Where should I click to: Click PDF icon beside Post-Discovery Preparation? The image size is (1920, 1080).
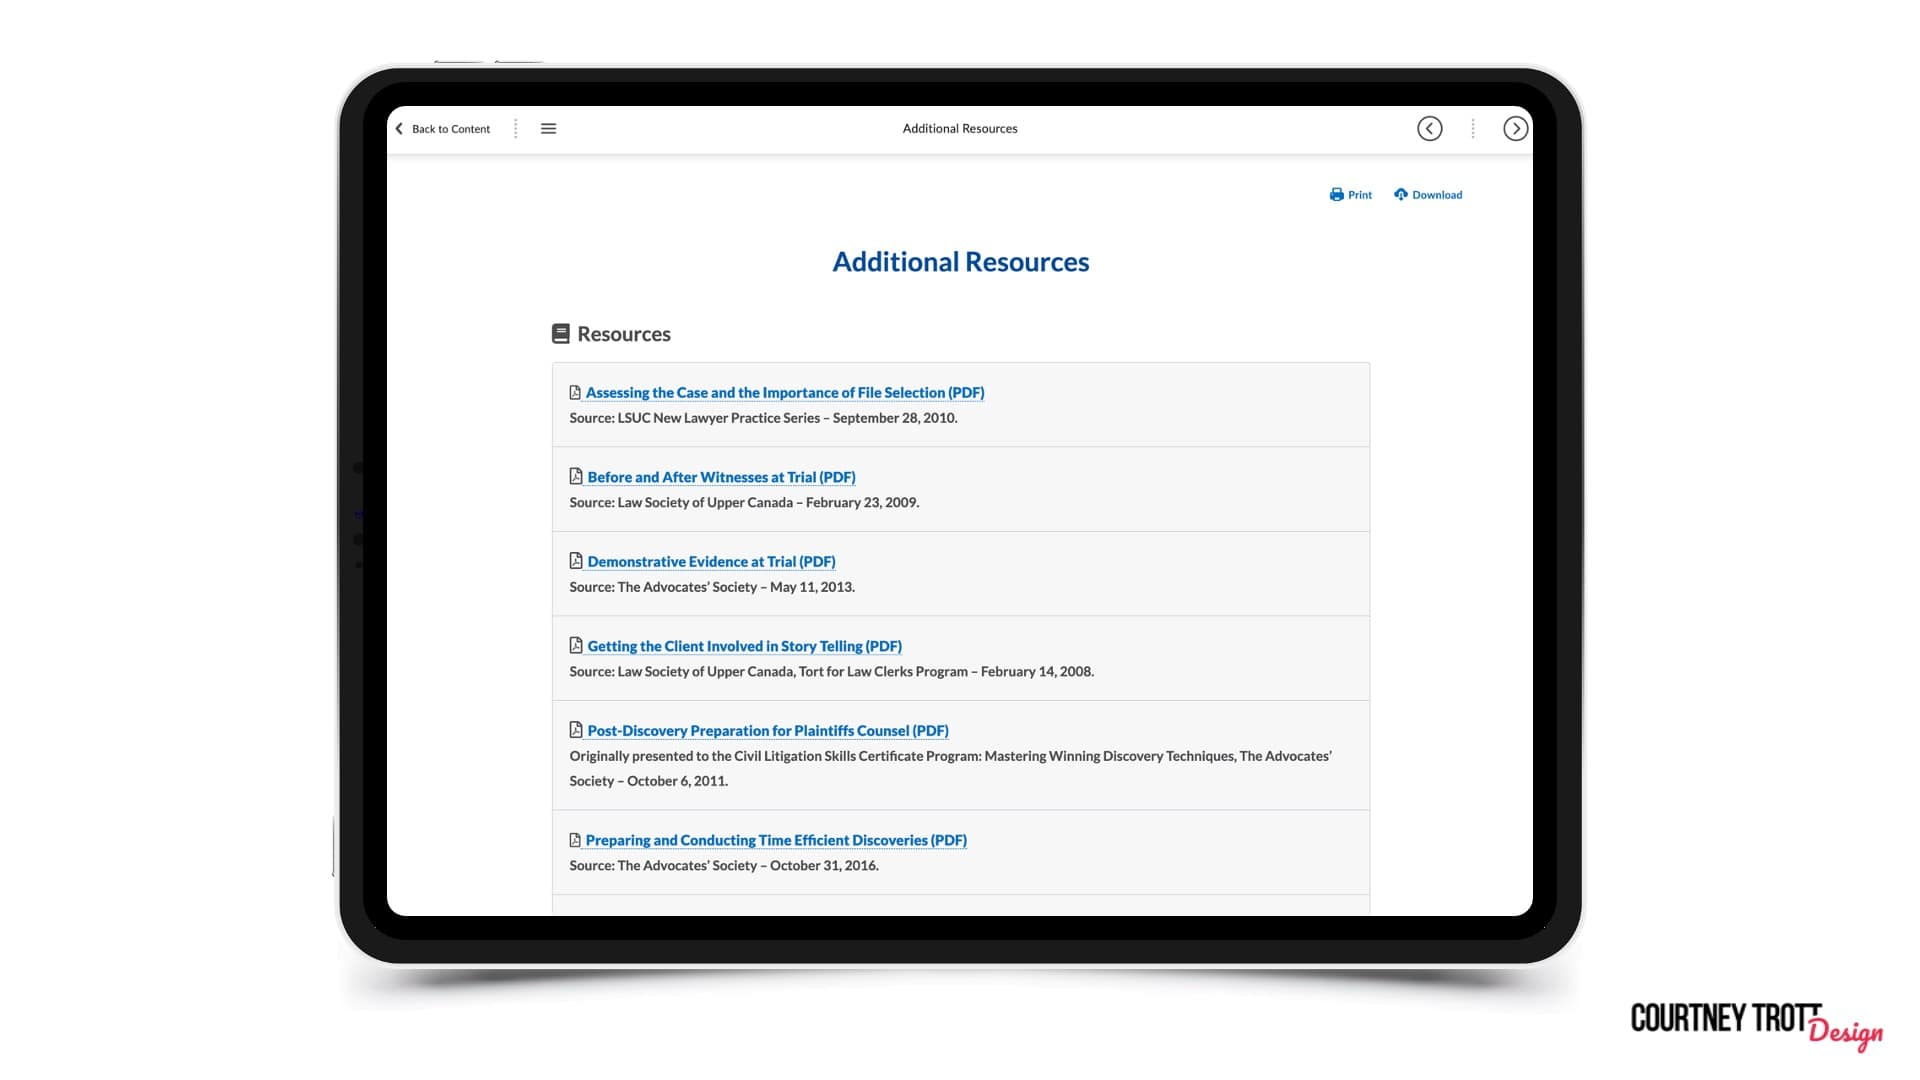[576, 730]
